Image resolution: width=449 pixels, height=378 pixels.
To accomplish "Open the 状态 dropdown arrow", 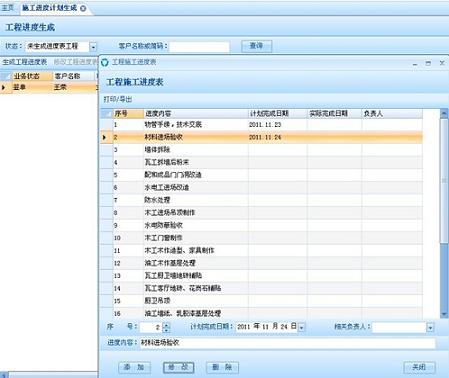I will [x=93, y=47].
